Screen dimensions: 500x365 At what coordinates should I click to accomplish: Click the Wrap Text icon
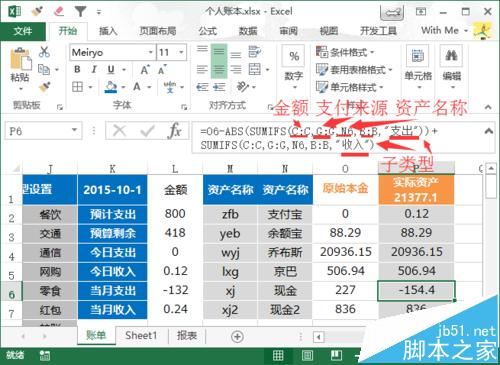tap(254, 52)
